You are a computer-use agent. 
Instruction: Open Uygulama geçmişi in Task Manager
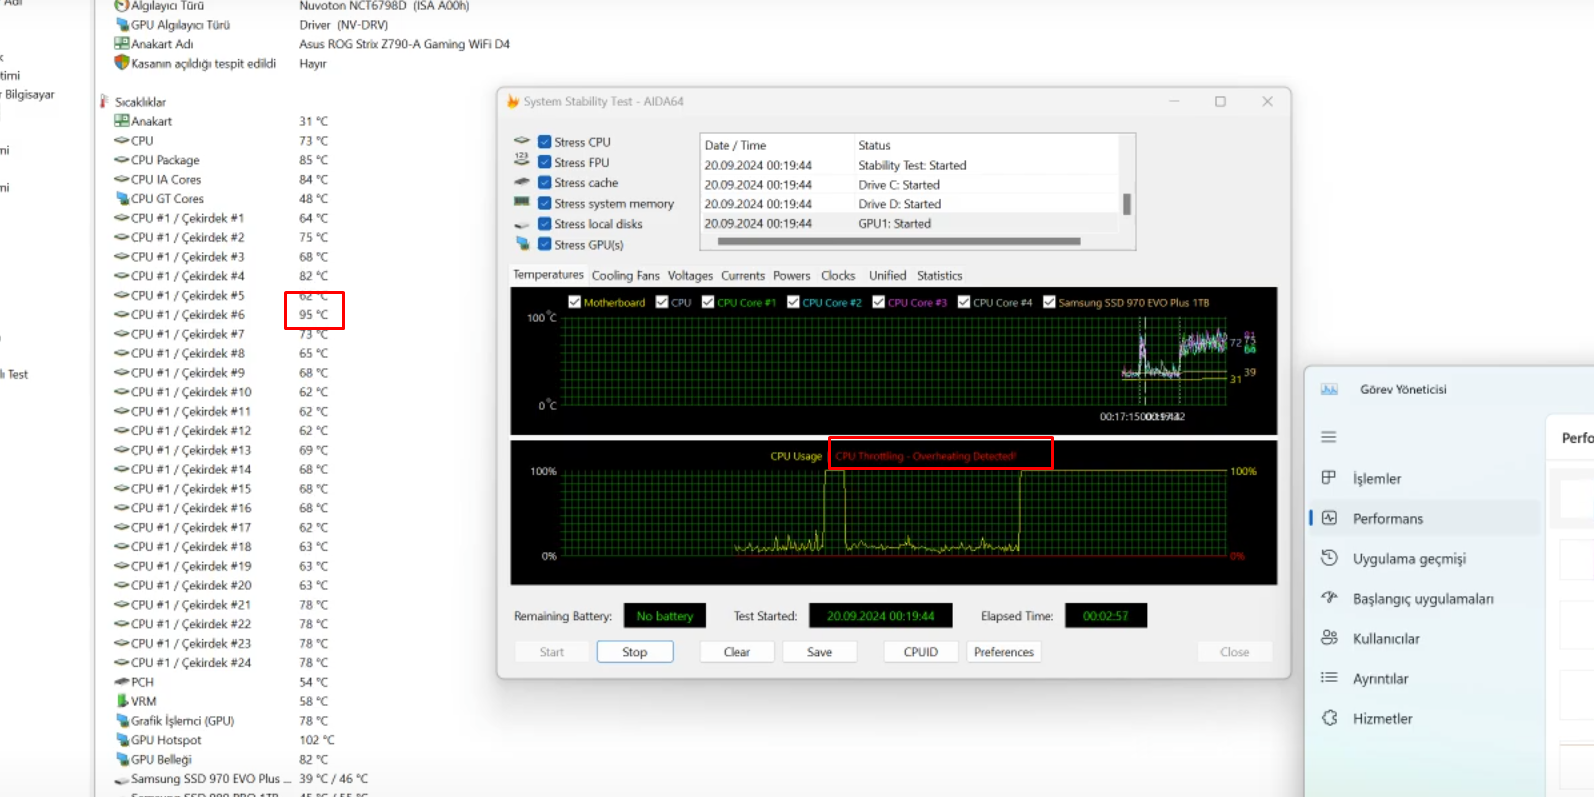pos(1425,558)
